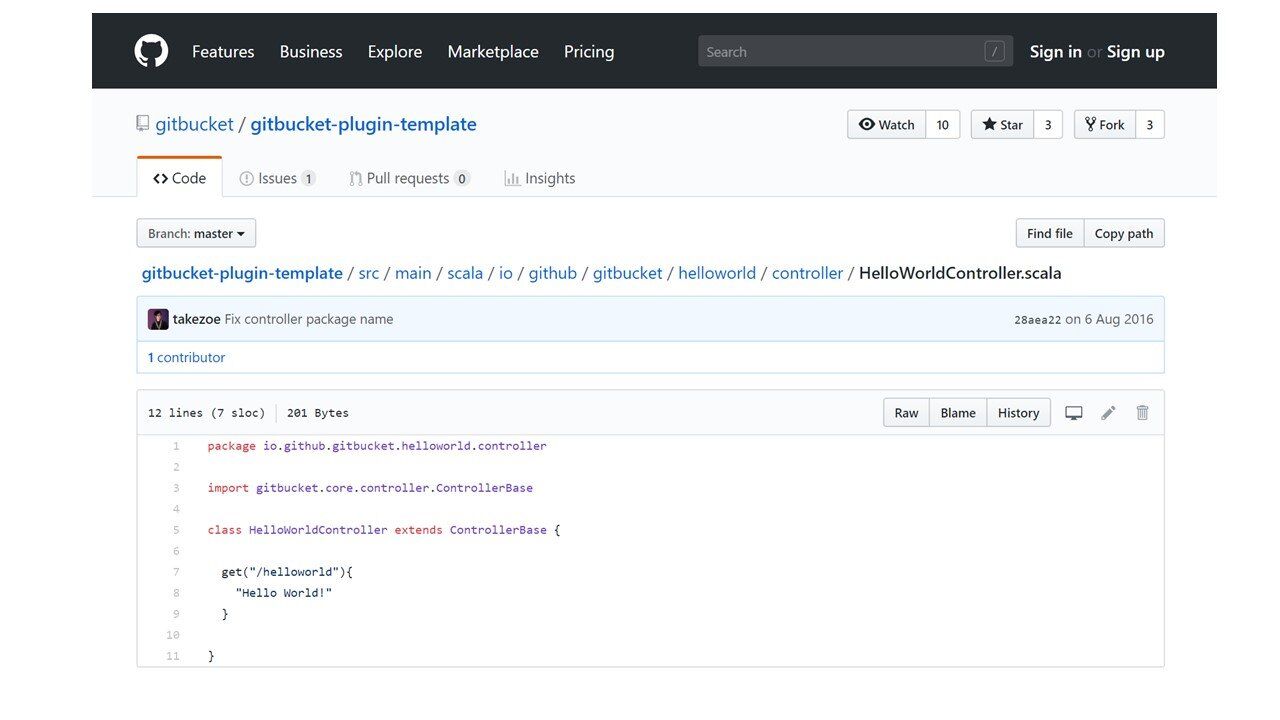Screen dimensions: 1280x720
Task: Switch to the Issues tab
Action: 277,178
